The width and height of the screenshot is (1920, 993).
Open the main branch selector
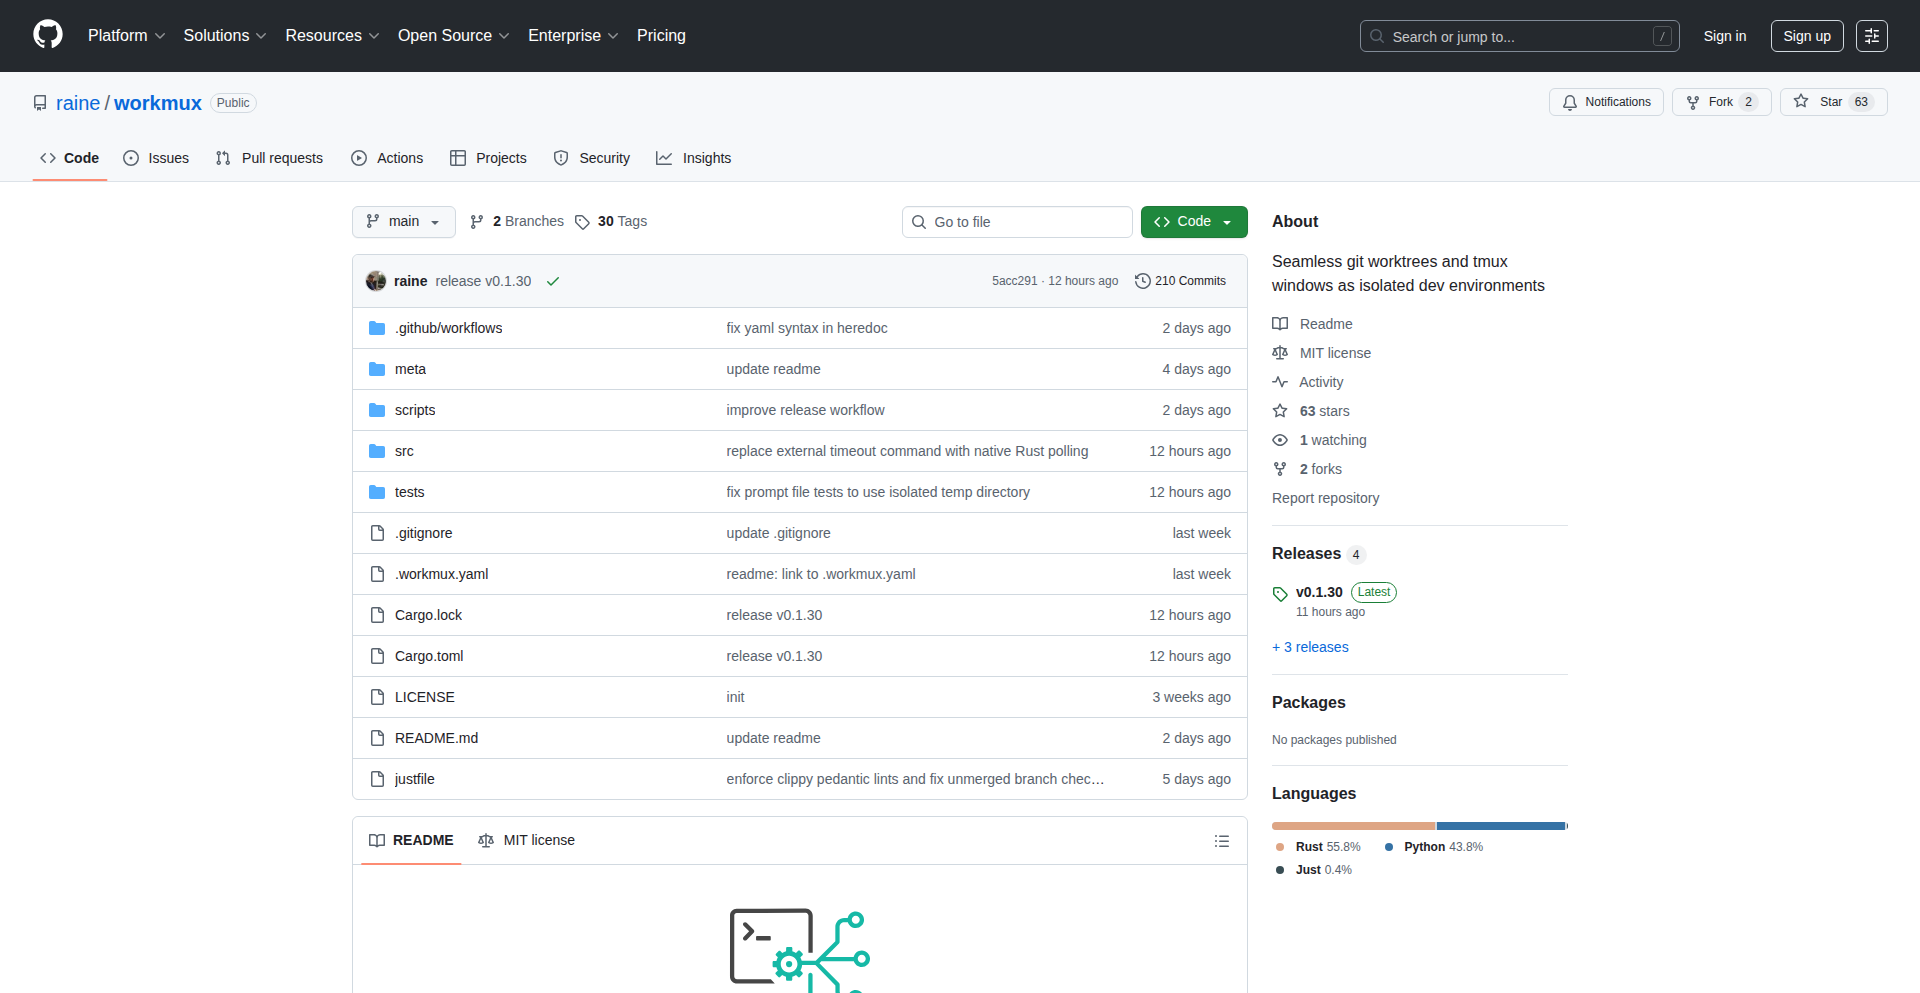click(403, 221)
